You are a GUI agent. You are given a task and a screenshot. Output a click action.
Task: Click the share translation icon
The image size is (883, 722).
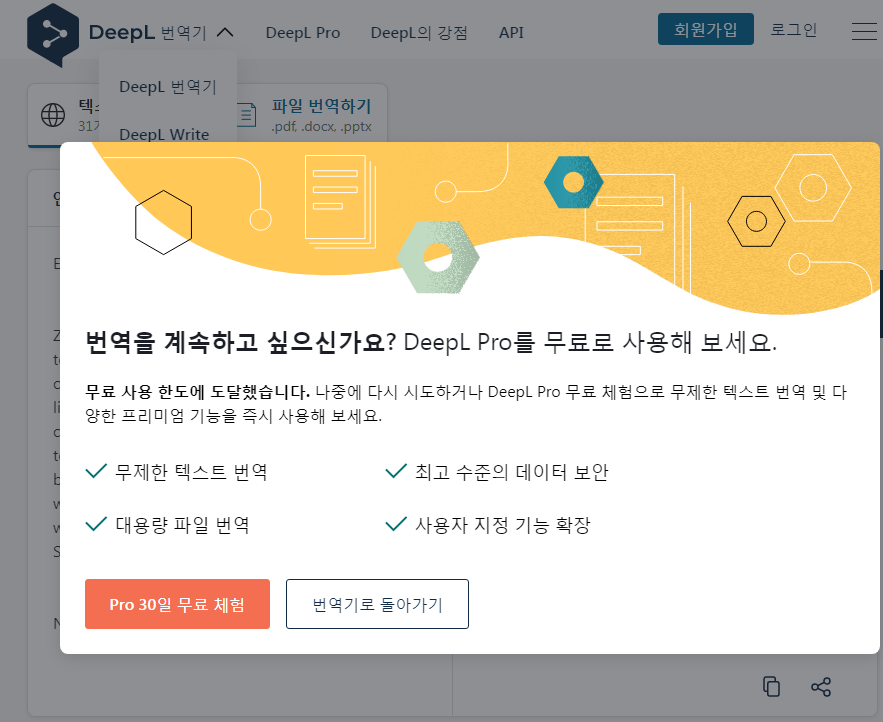(821, 687)
